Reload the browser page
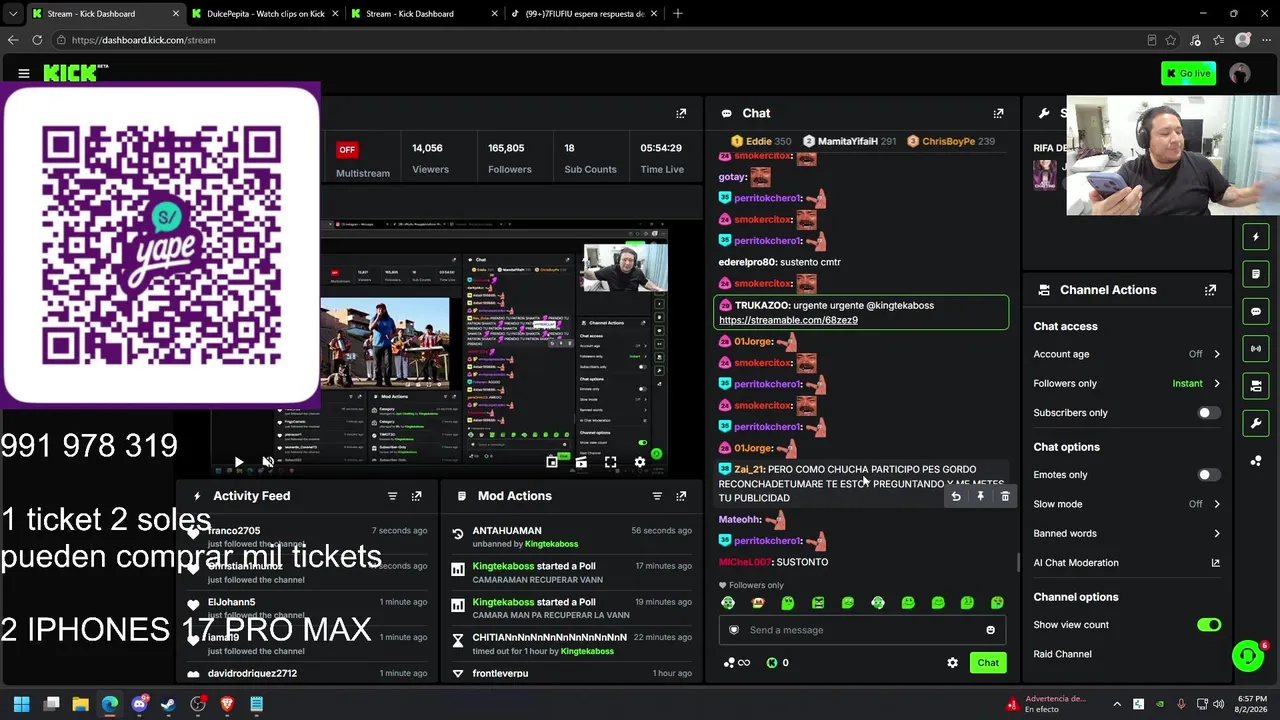The image size is (1280, 720). [x=37, y=40]
